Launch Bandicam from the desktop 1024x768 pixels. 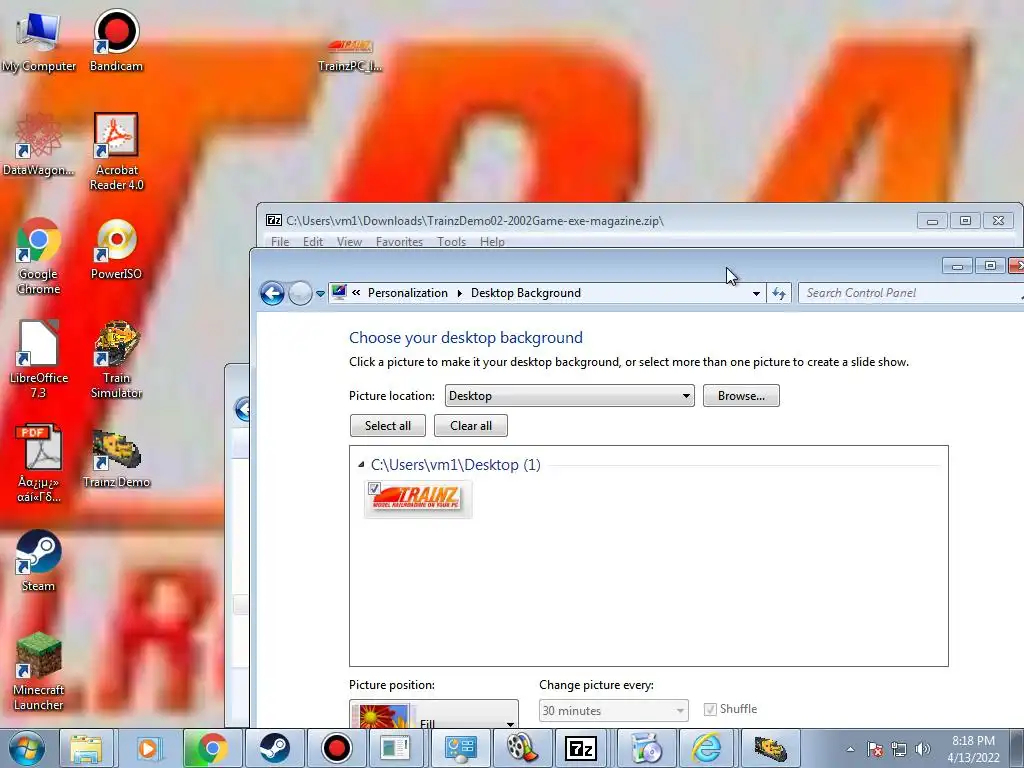(x=116, y=39)
